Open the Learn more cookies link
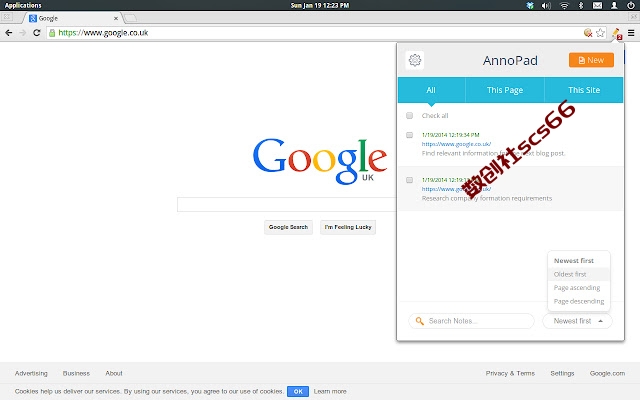The width and height of the screenshot is (640, 400). pyautogui.click(x=330, y=391)
